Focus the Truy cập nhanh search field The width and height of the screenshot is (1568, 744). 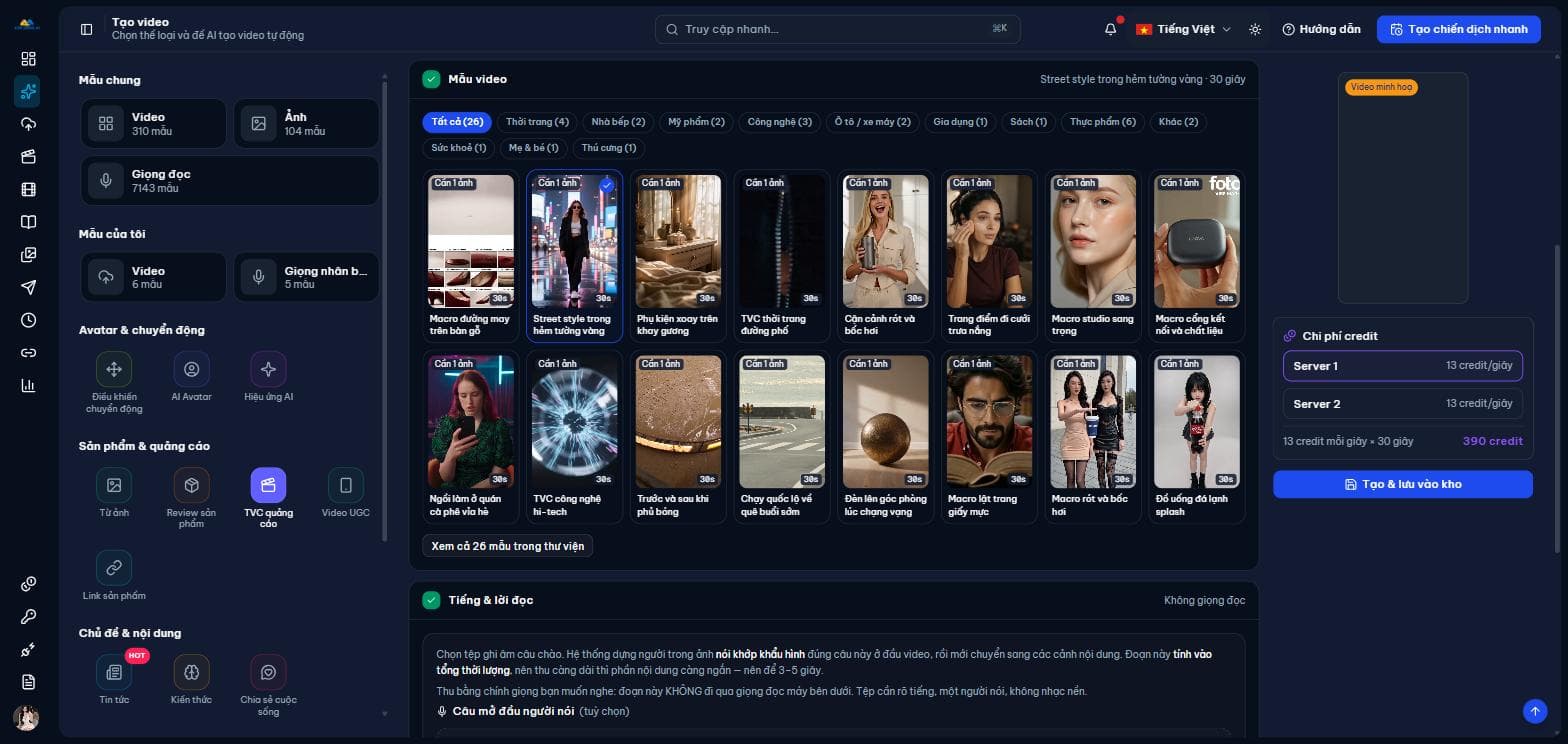(x=838, y=29)
